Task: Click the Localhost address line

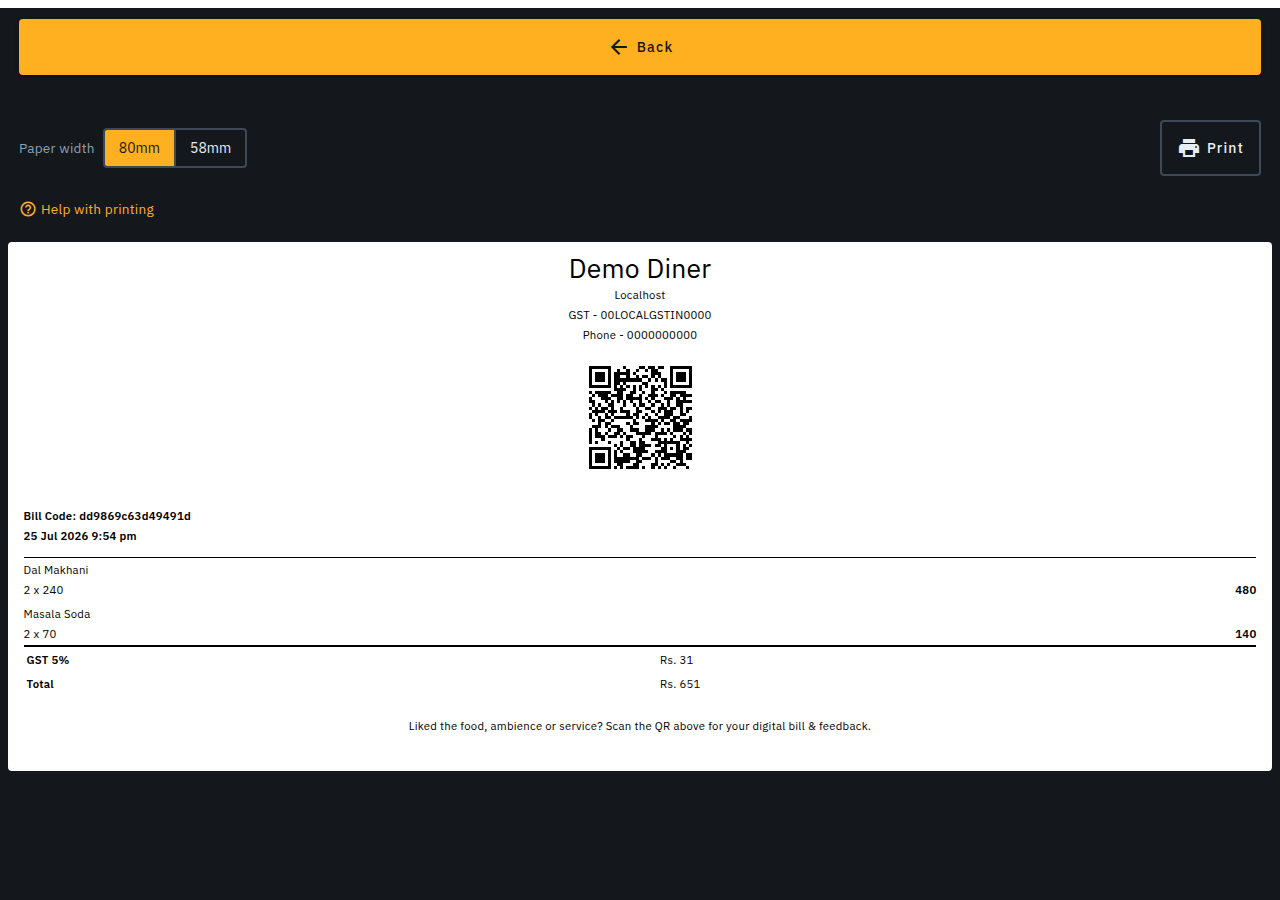Action: 640,295
